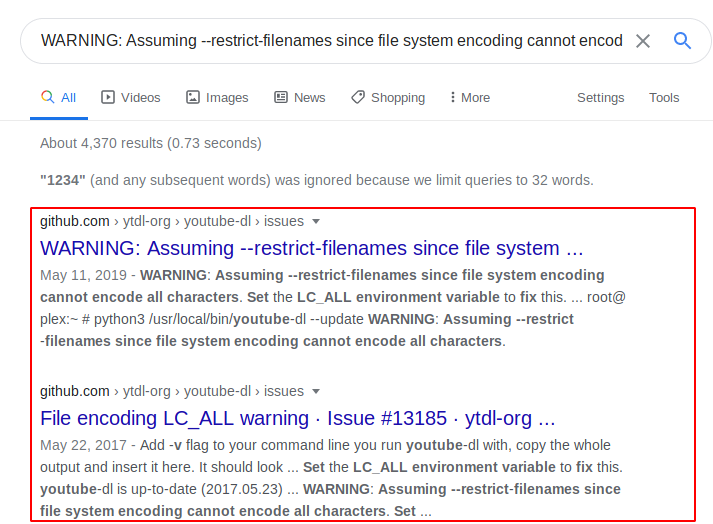Click the three-dot More icon
This screenshot has width=713, height=524.
pyautogui.click(x=452, y=97)
